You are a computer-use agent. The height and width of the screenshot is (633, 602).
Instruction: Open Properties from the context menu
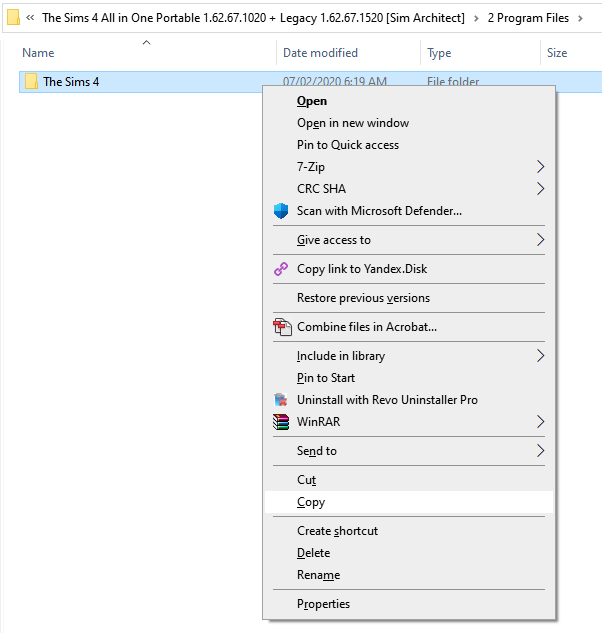(409, 604)
